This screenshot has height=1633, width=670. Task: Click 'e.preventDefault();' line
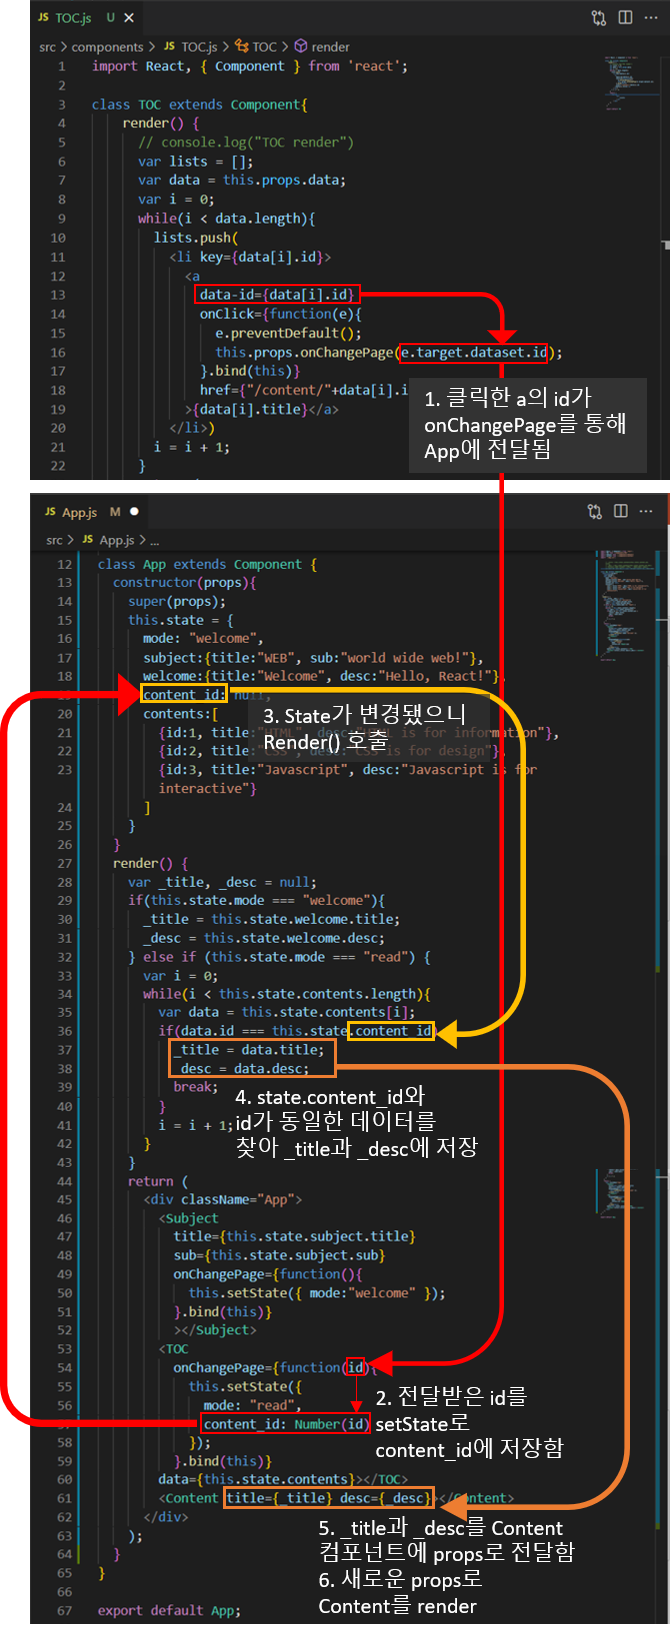tap(288, 333)
